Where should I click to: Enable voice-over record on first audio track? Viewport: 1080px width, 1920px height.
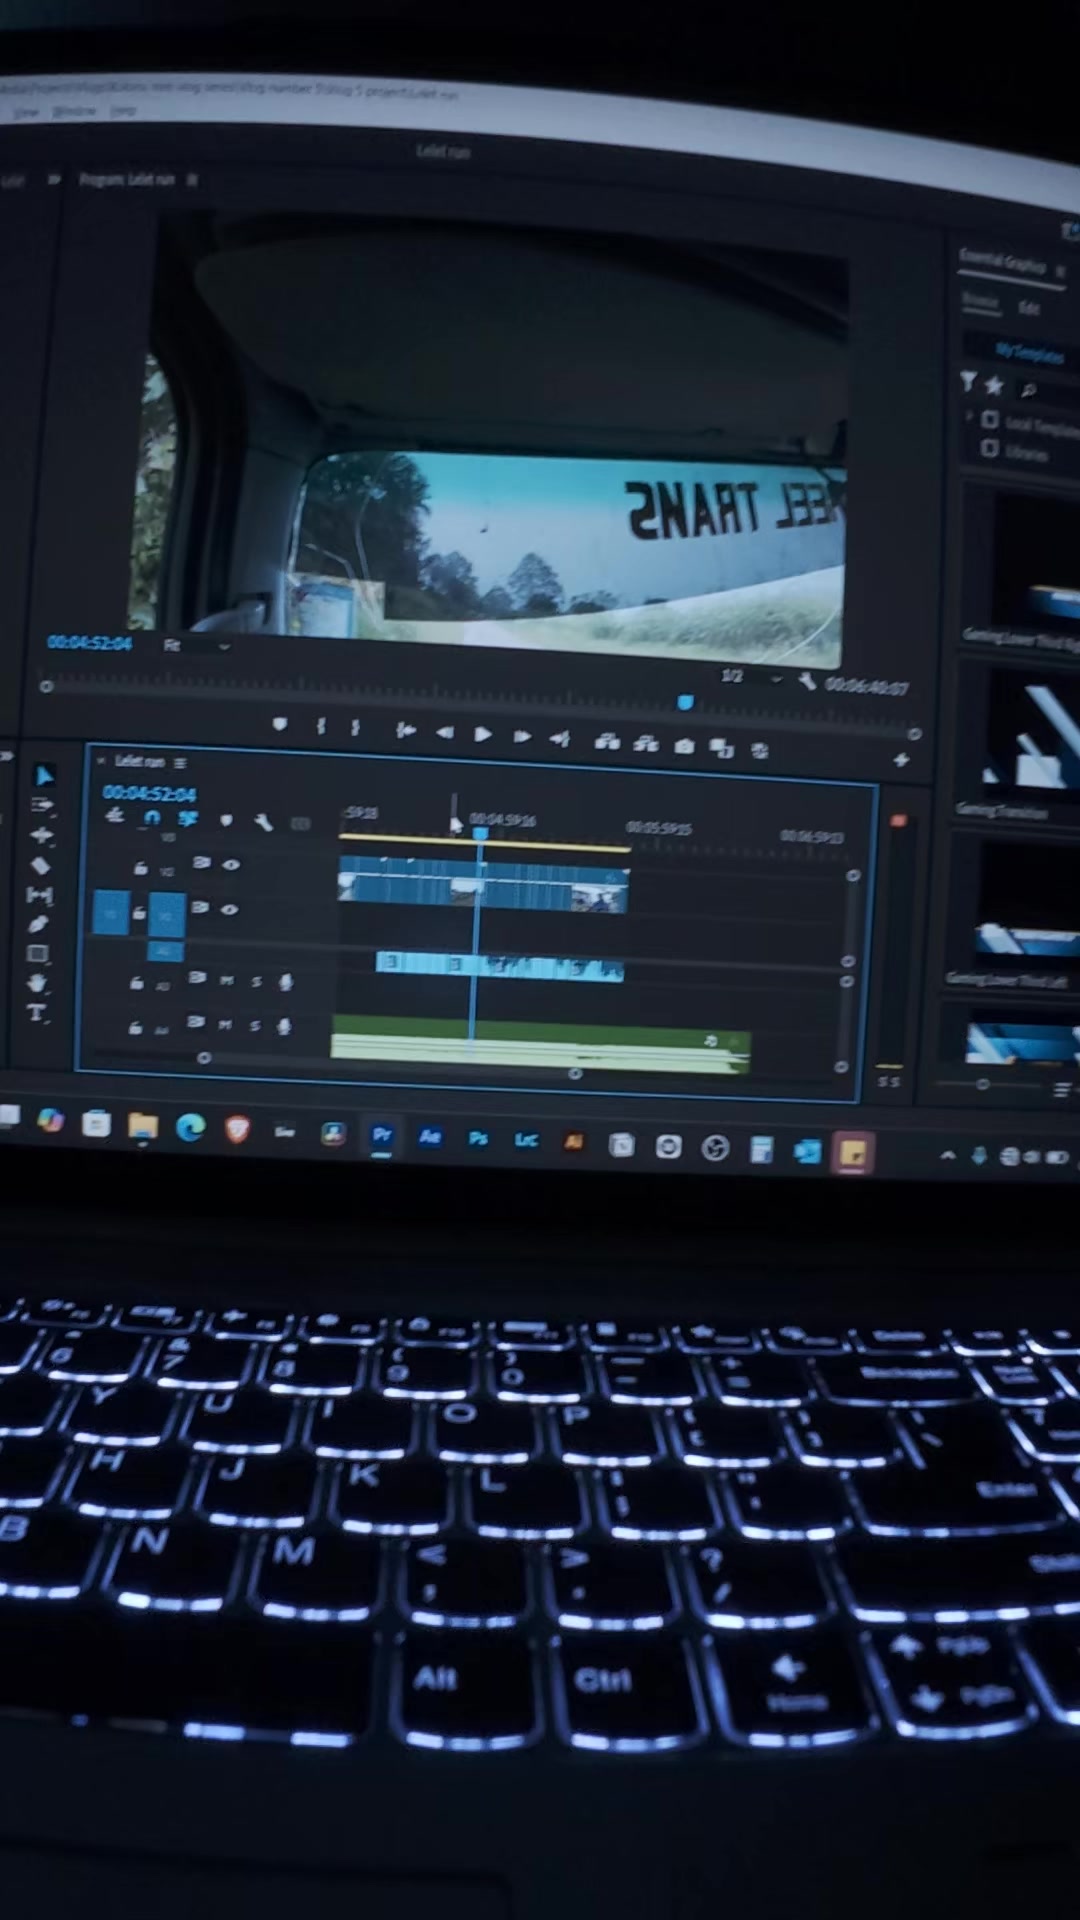tap(286, 983)
